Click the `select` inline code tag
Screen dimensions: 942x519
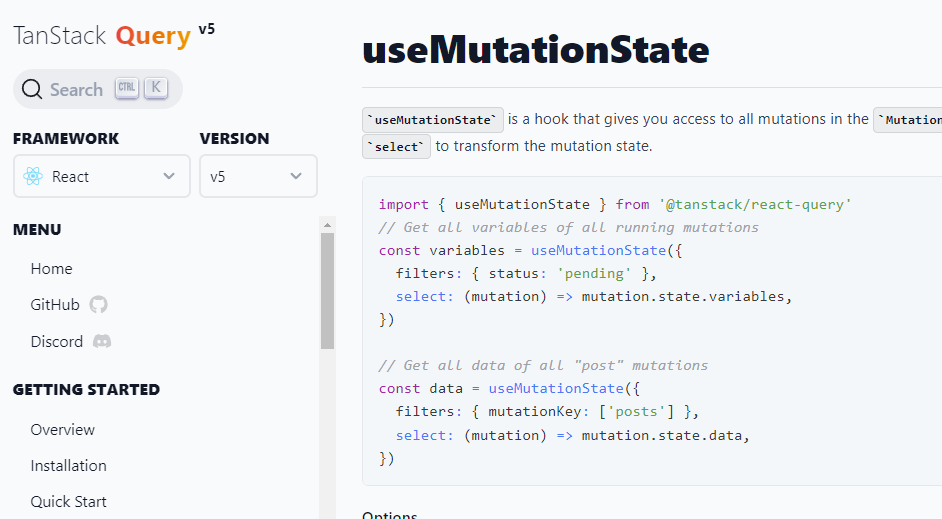397,147
